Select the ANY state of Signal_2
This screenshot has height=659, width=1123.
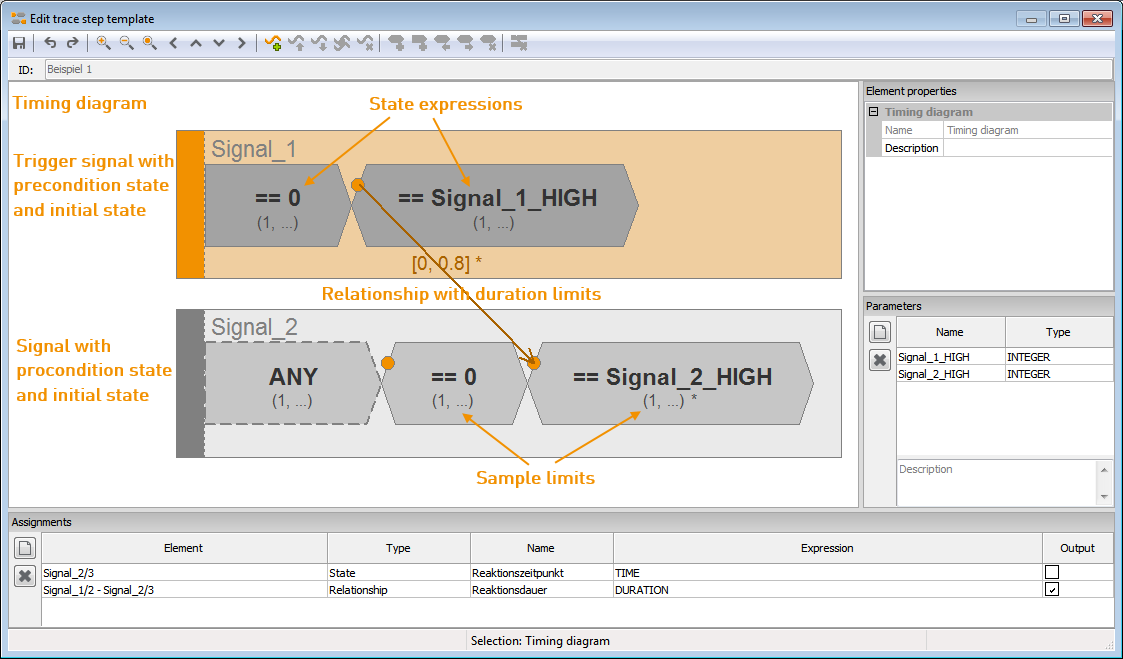pyautogui.click(x=292, y=383)
